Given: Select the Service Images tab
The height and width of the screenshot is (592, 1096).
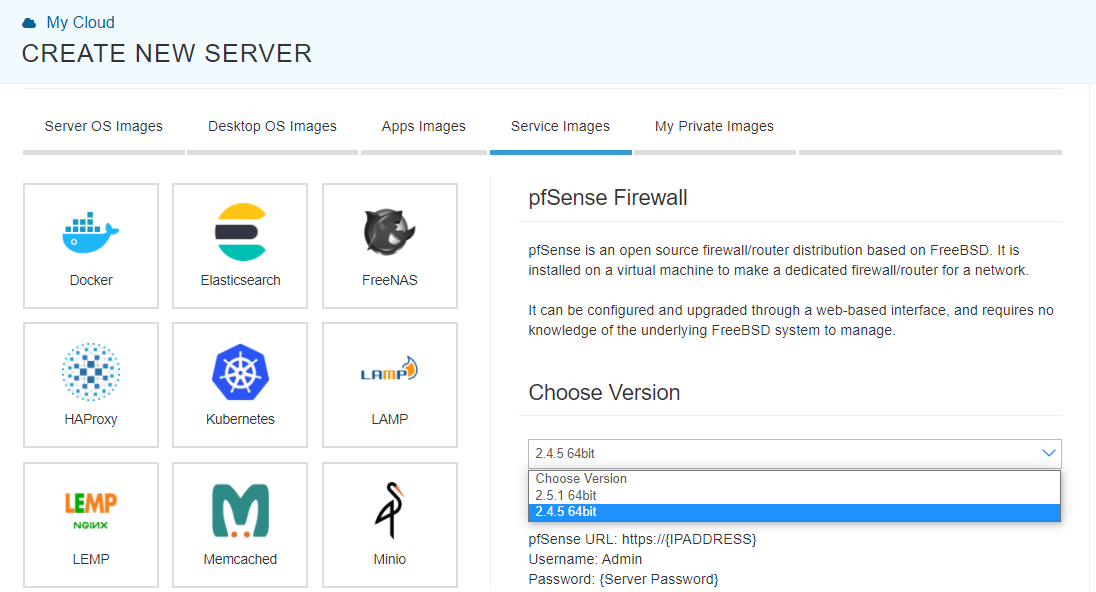Looking at the screenshot, I should 561,127.
